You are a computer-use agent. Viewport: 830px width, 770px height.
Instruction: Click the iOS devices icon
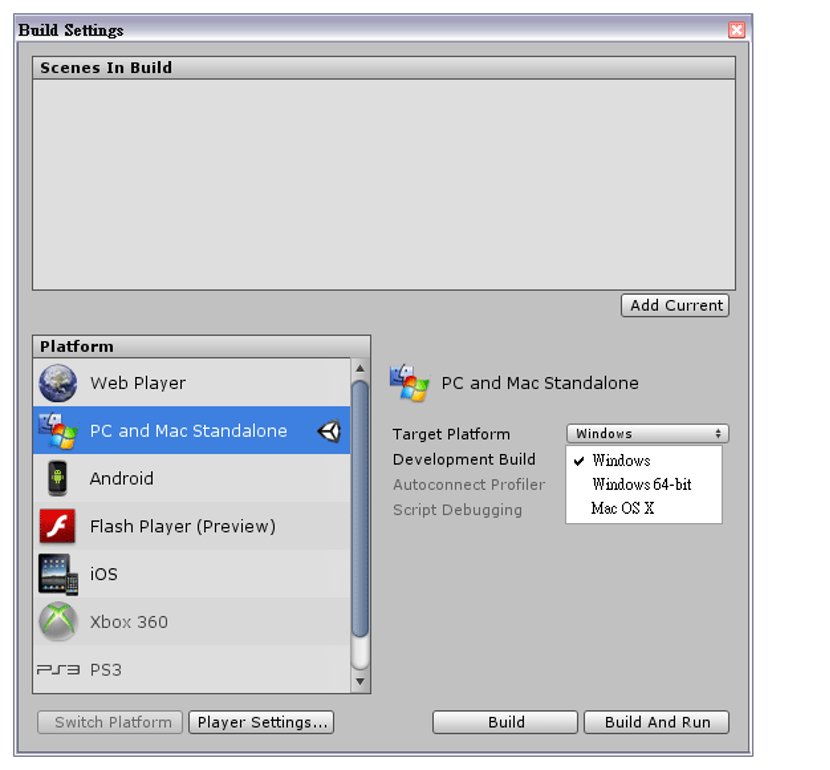[58, 575]
